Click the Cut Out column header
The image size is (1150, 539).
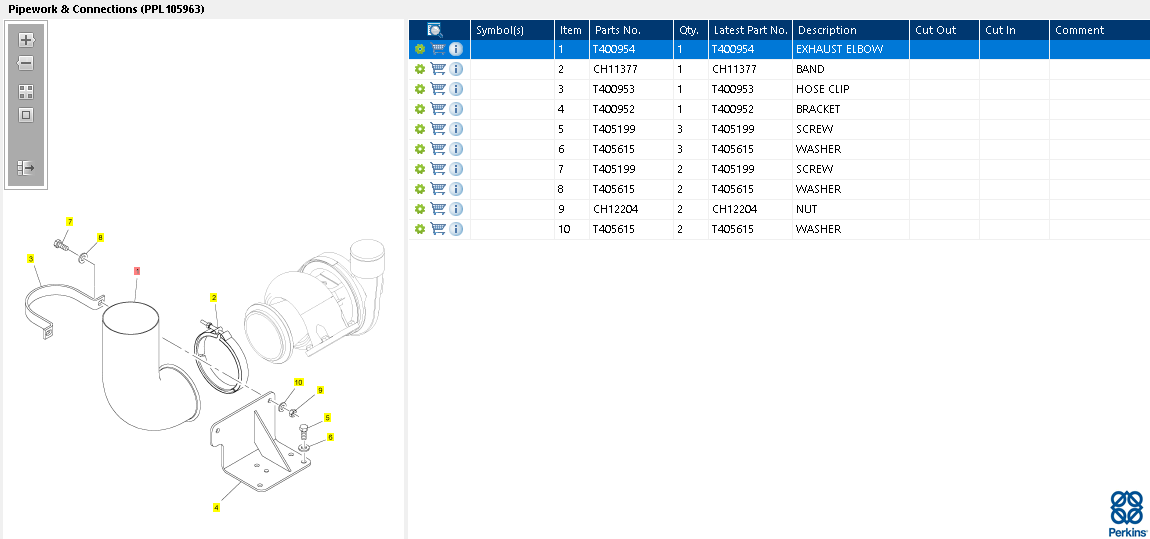coord(945,30)
